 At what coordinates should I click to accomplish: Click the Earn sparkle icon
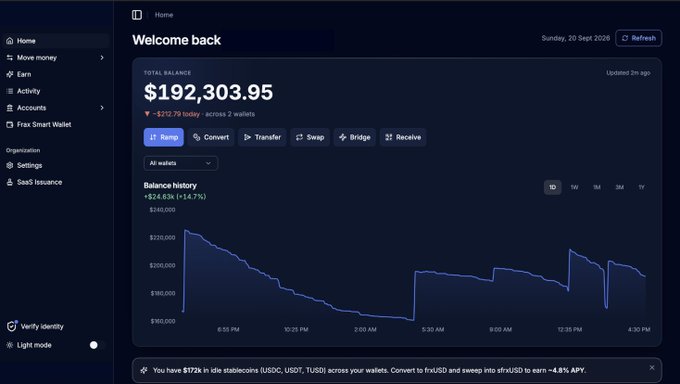[x=10, y=74]
